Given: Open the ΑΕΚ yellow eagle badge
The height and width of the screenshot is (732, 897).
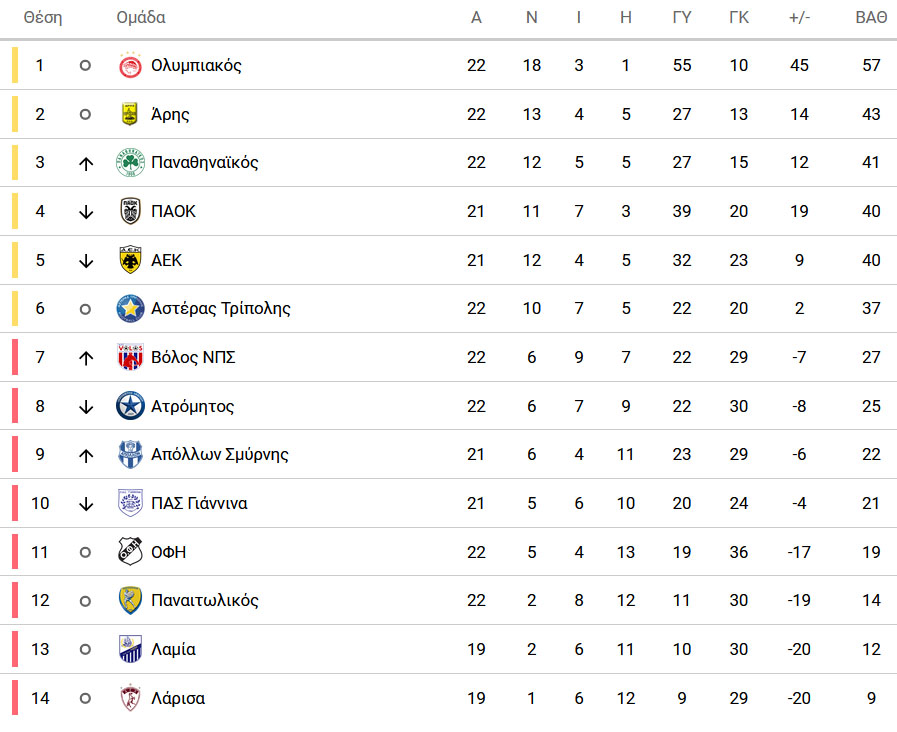Looking at the screenshot, I should coord(130,260).
